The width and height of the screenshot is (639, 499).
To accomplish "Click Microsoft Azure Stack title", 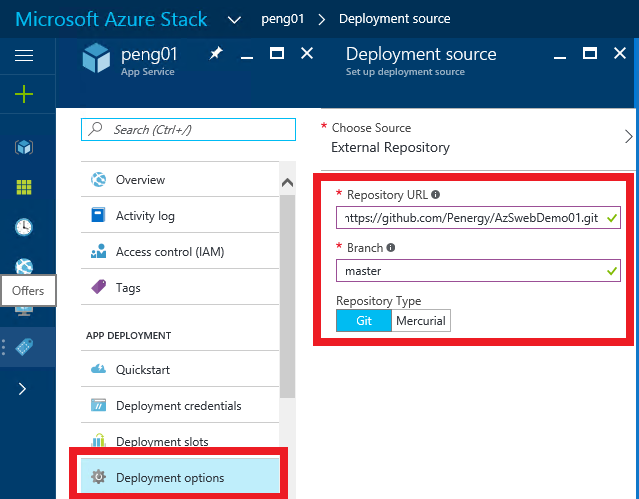I will 111,19.
